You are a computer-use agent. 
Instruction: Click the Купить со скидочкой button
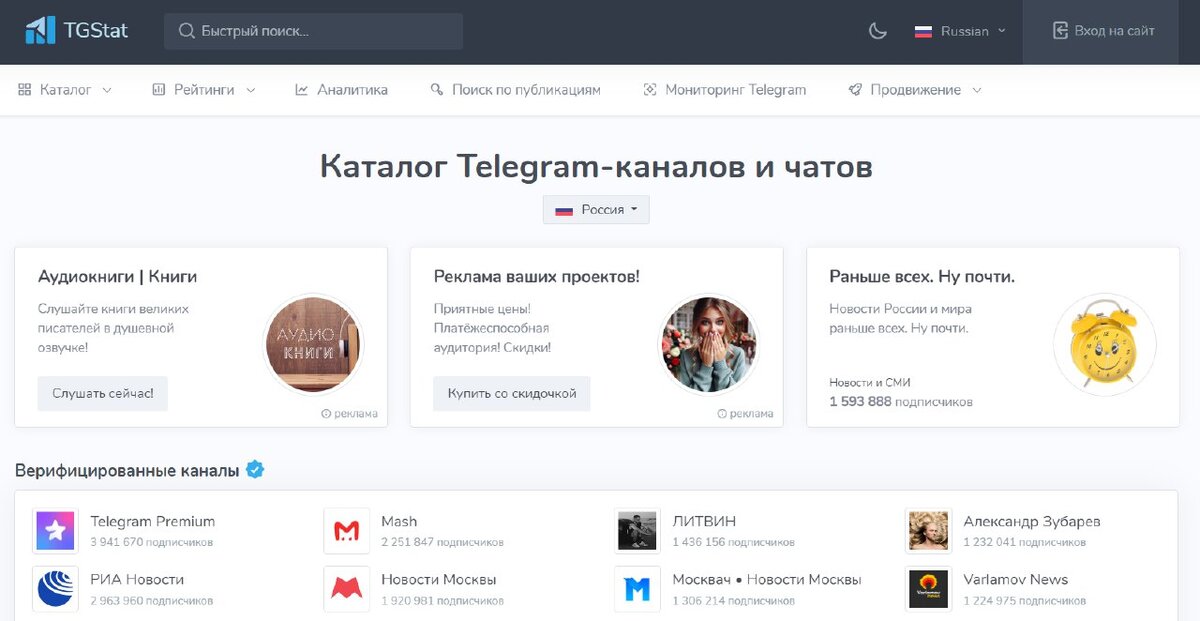512,393
